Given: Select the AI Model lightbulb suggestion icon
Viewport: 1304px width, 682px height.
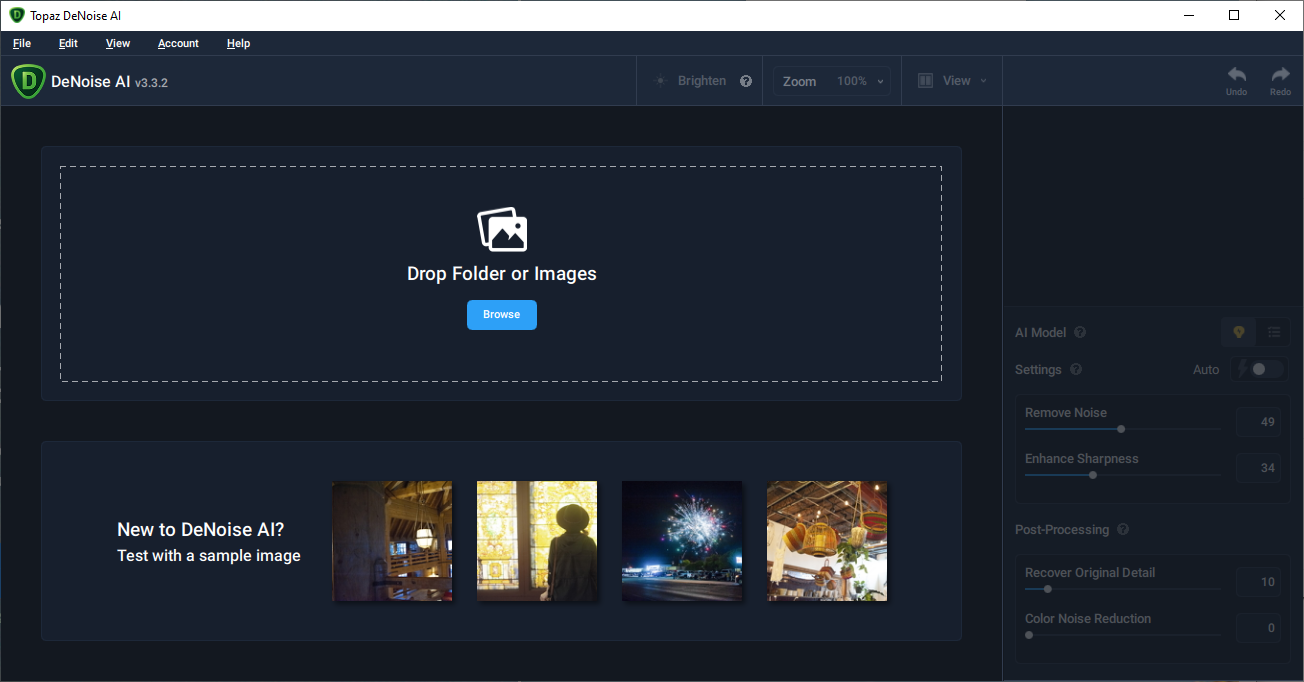Looking at the screenshot, I should (x=1239, y=332).
